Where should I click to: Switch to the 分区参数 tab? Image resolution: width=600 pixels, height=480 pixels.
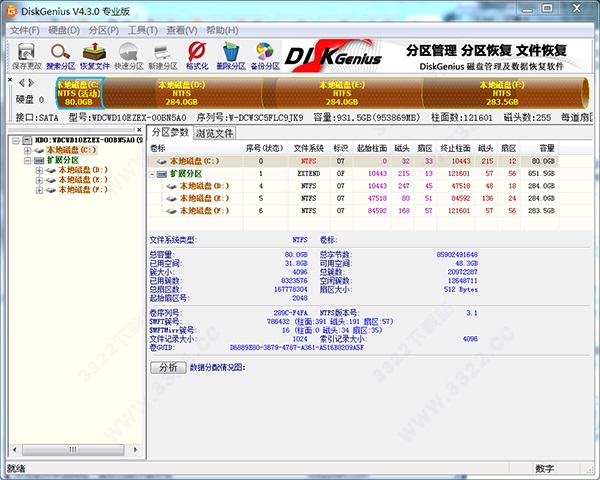point(170,132)
